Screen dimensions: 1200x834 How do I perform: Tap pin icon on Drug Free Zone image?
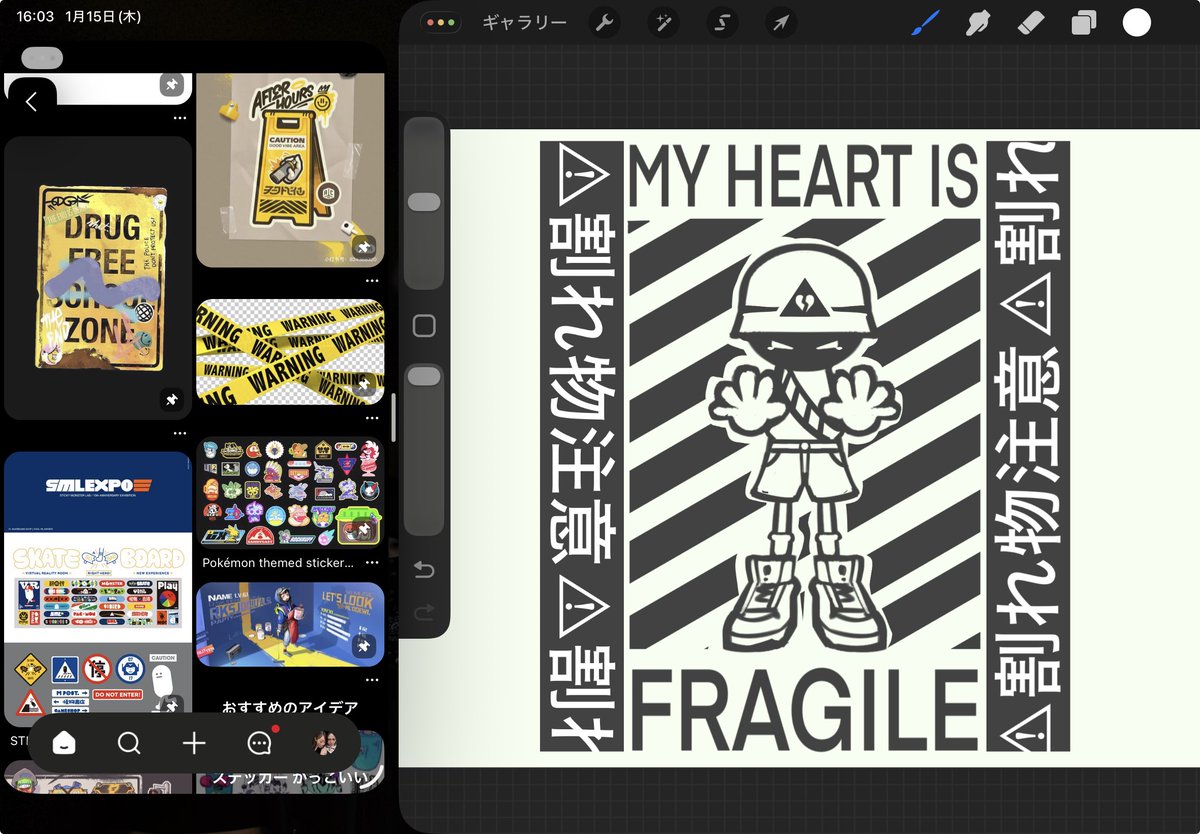[x=172, y=400]
